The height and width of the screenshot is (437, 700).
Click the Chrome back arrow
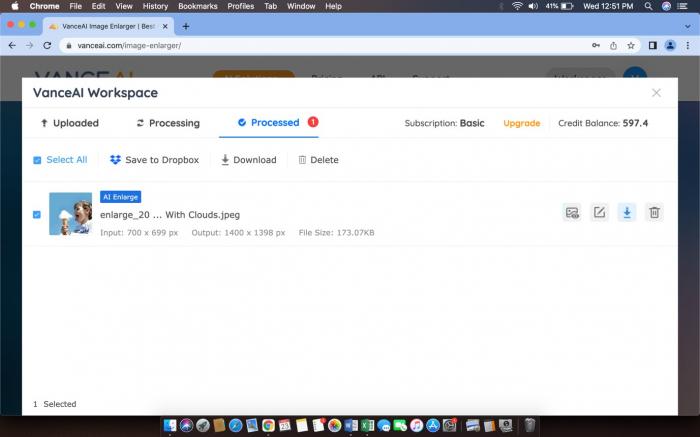12,46
